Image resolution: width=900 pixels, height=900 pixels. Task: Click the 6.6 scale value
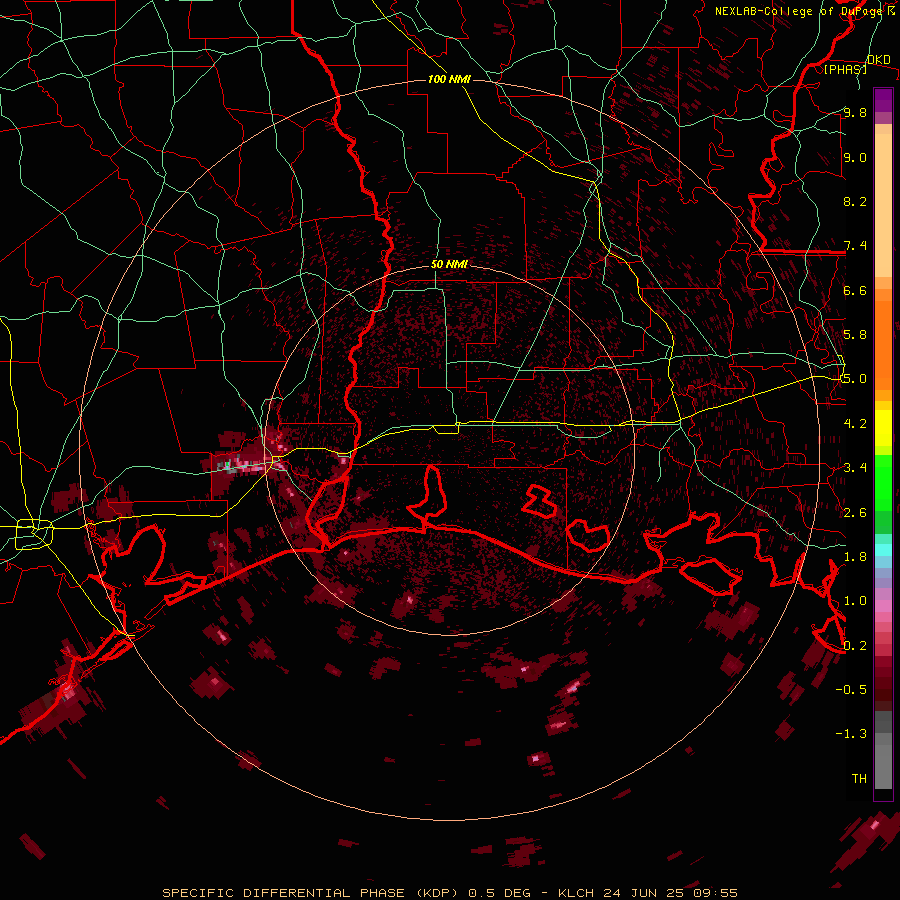(855, 290)
